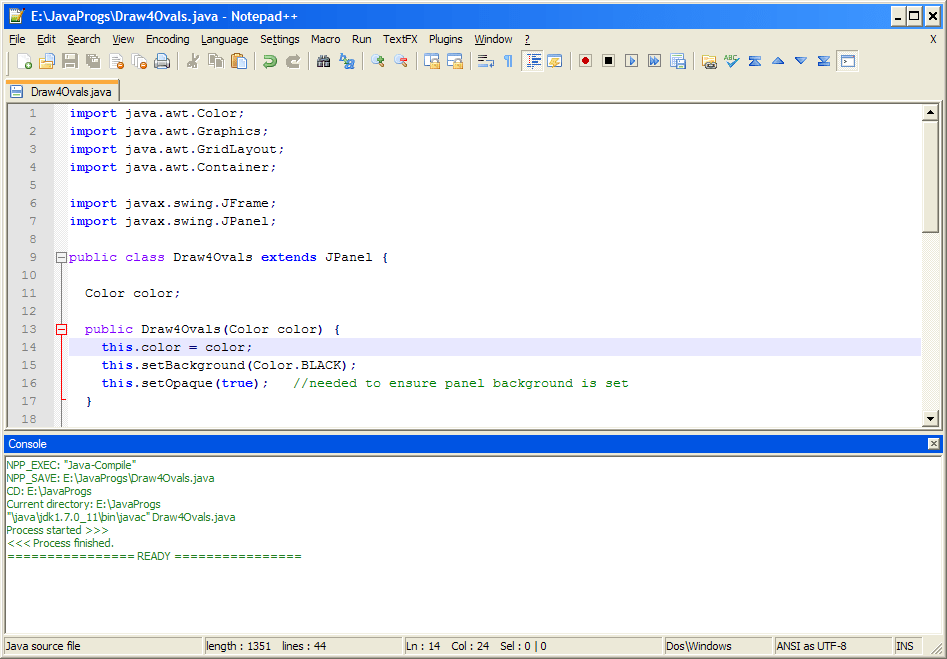This screenshot has width=947, height=659.
Task: Open the Macro menu
Action: 326,39
